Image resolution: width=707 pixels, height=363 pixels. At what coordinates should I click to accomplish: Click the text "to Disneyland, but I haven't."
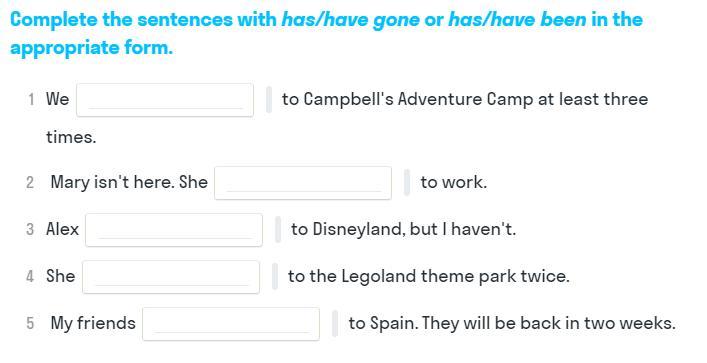(x=403, y=229)
